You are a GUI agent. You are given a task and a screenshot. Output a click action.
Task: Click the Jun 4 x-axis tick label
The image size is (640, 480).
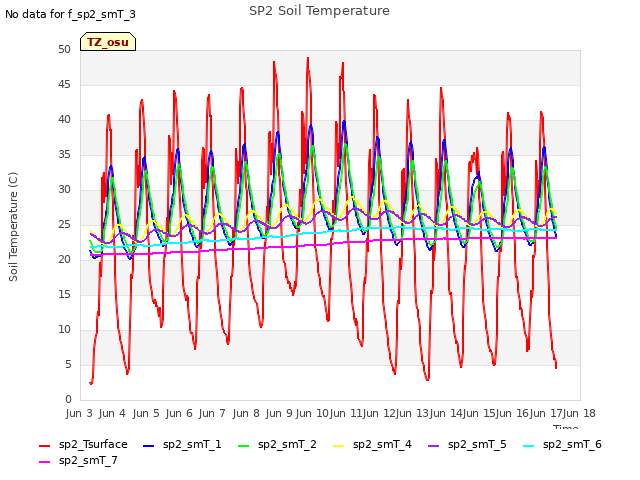point(112,413)
